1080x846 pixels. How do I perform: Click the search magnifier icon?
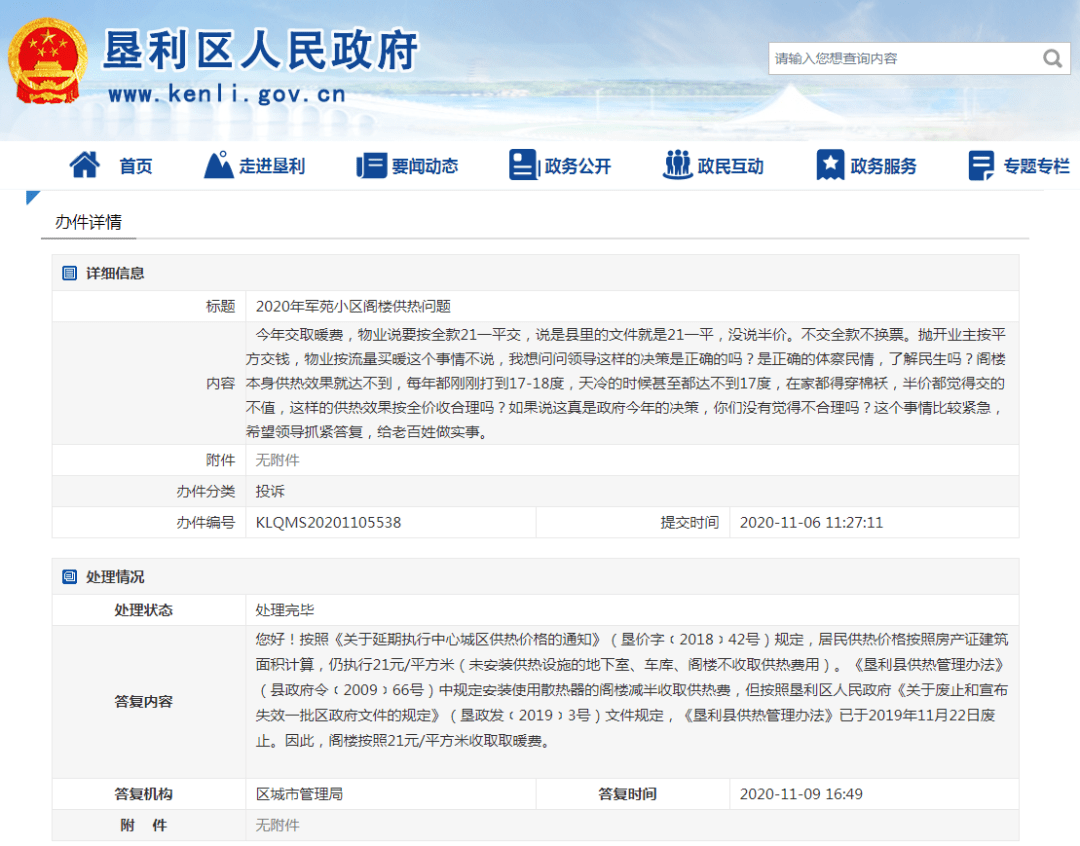tap(1052, 59)
